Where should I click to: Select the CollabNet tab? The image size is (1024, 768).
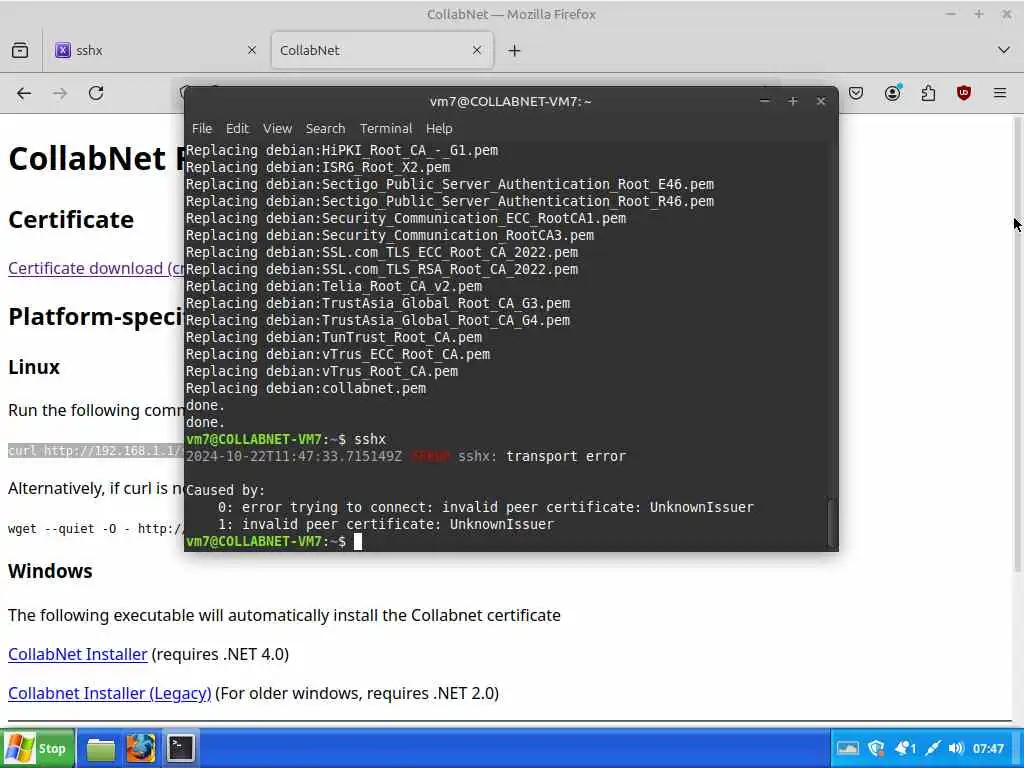(x=382, y=50)
